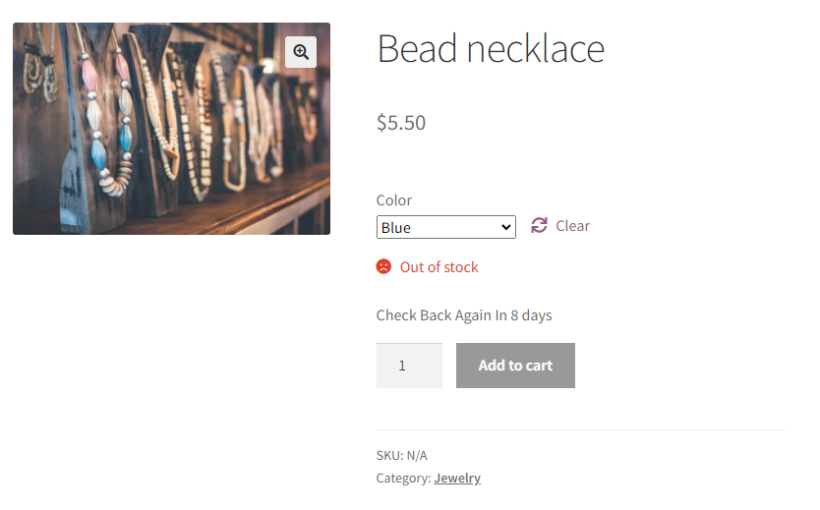Screen dimensions: 820x510
Task: Click the N/A SKU value
Action: coord(417,455)
